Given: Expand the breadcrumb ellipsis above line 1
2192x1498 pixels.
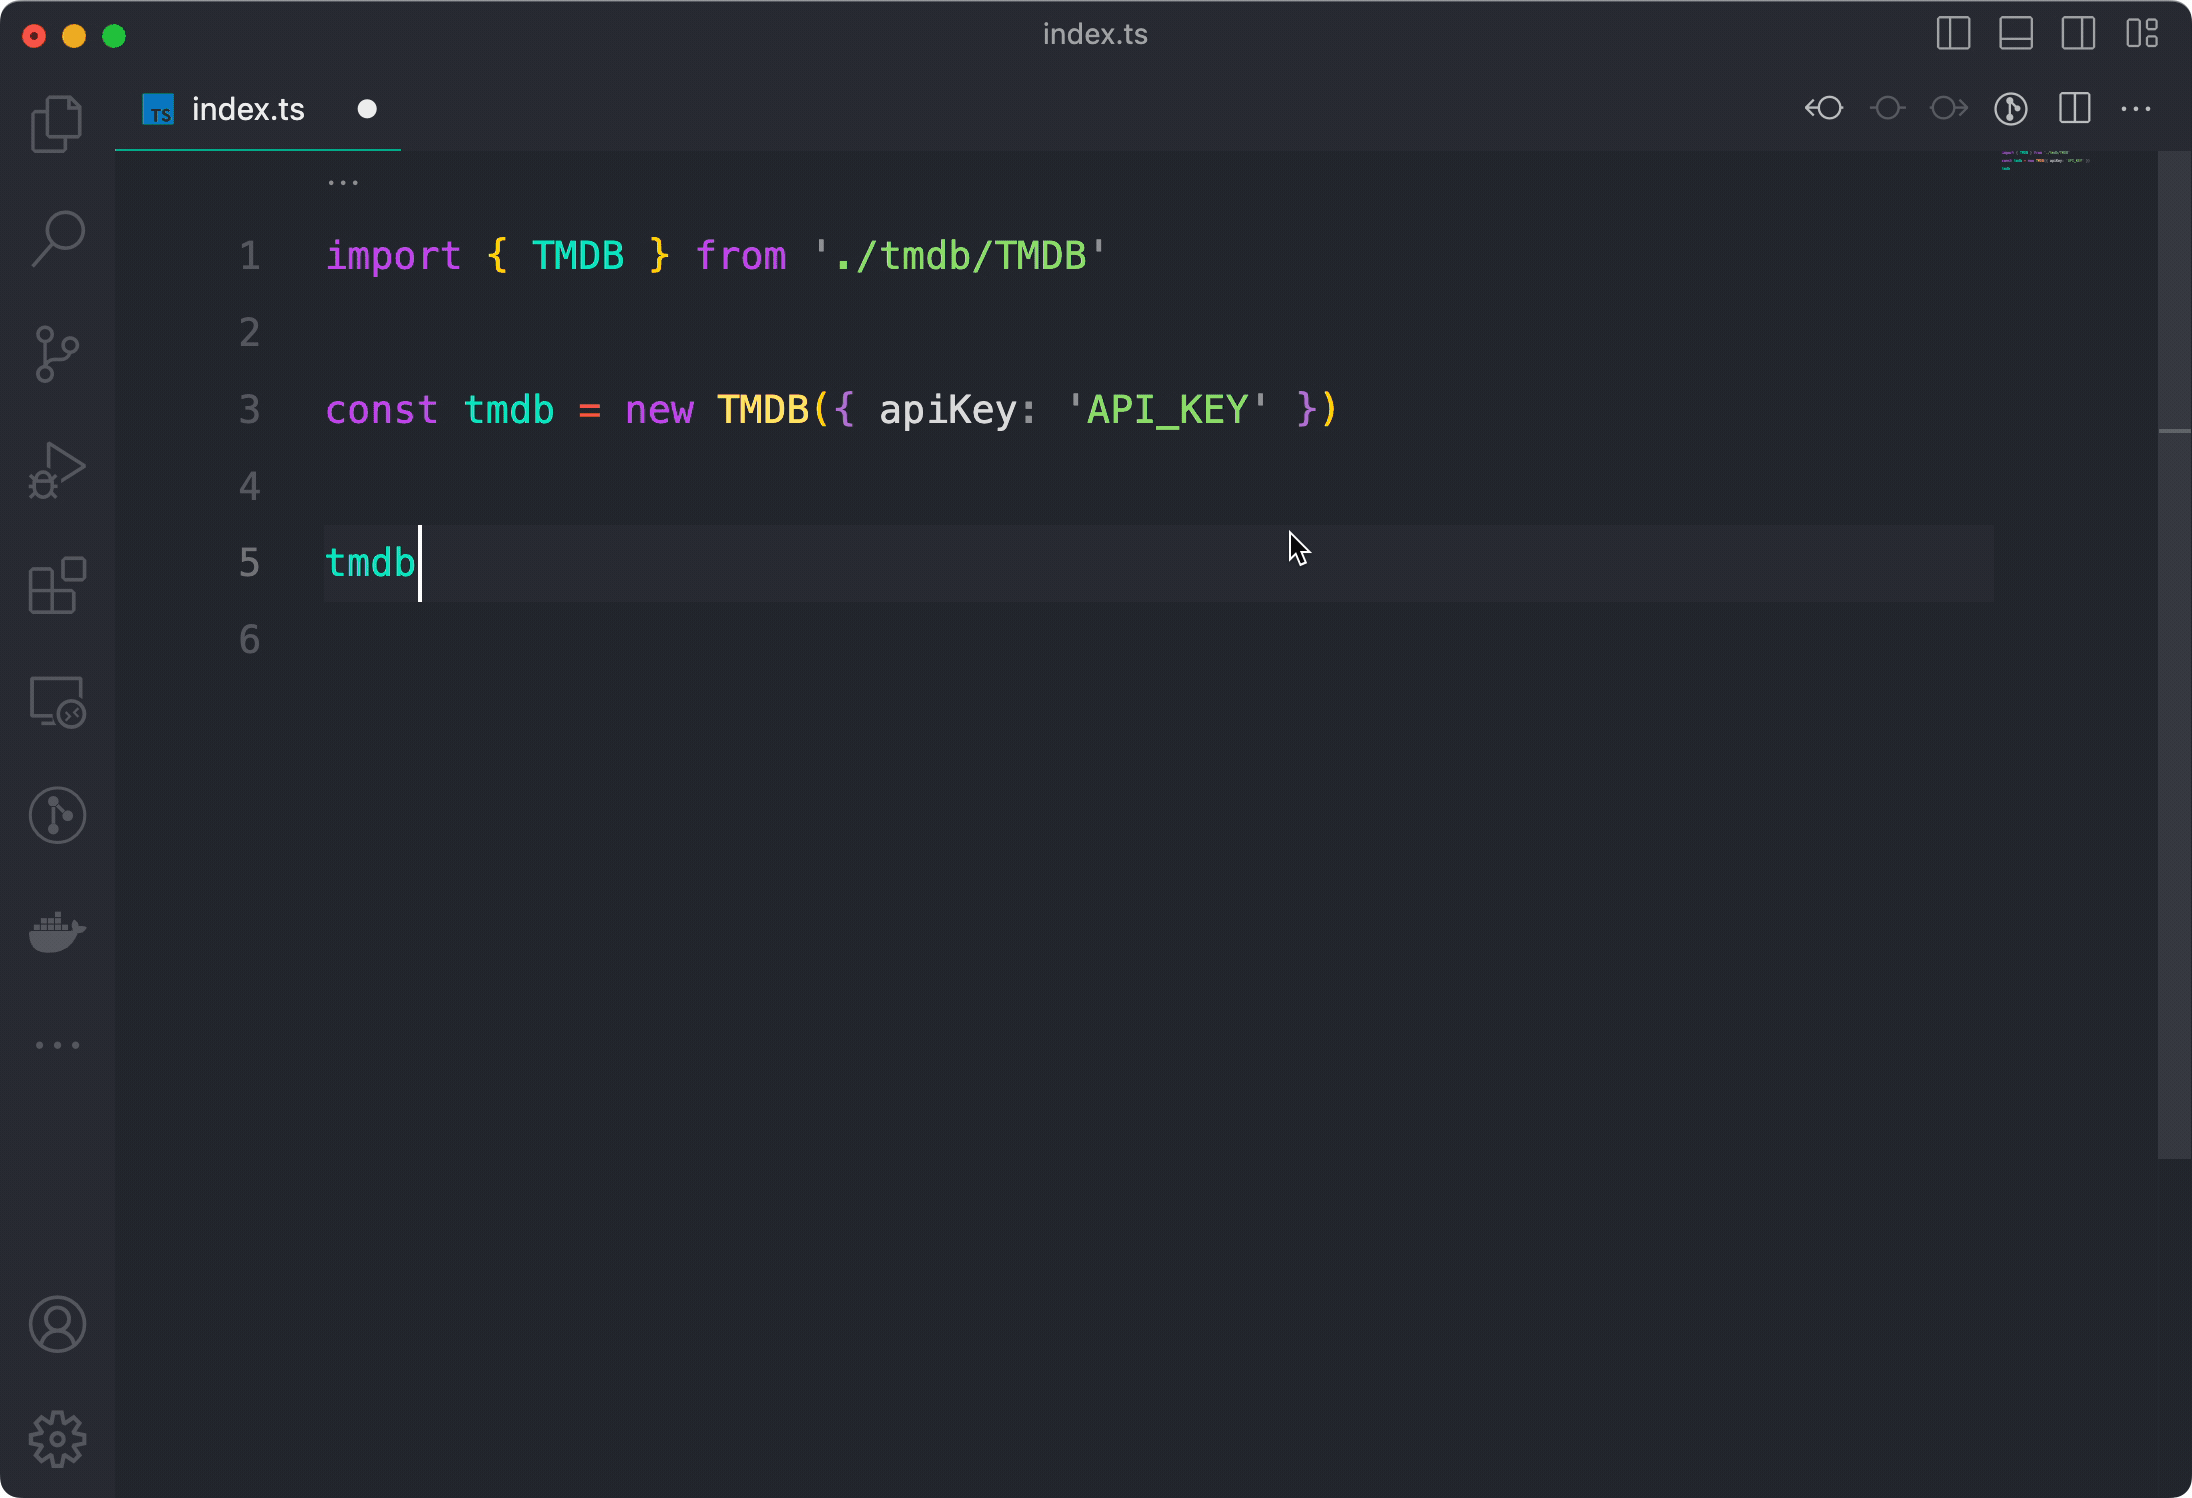Looking at the screenshot, I should pos(343,183).
